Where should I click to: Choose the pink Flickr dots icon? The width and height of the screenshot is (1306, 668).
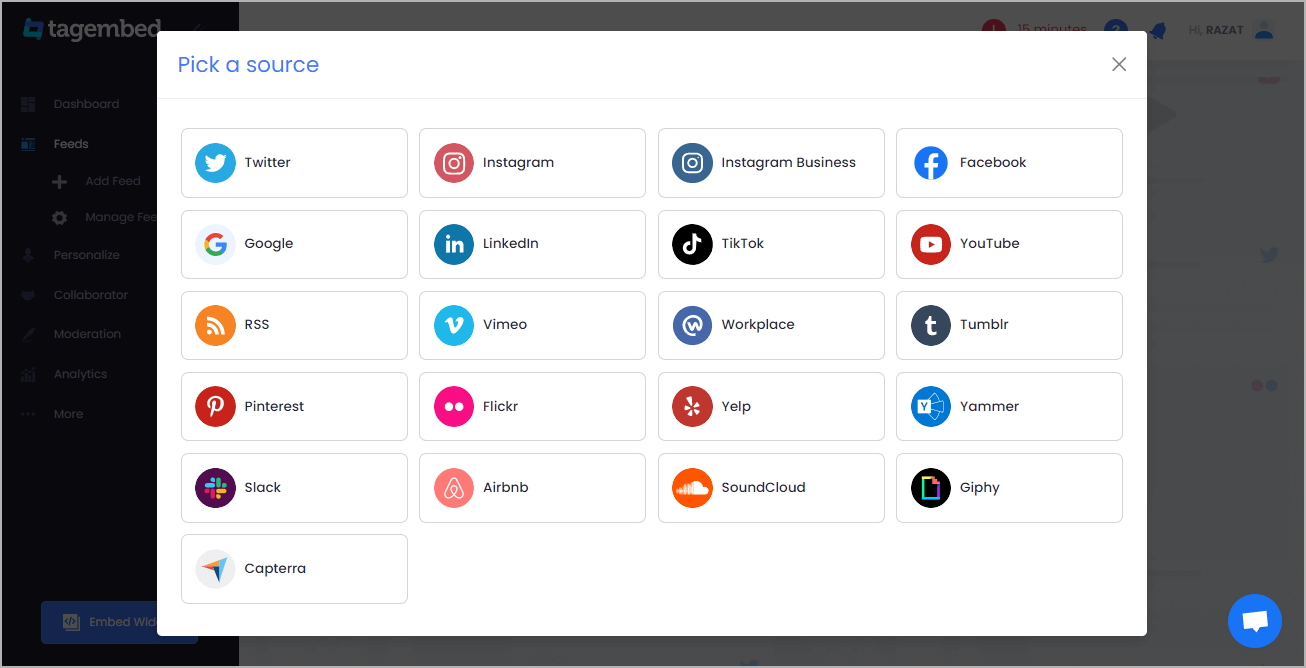pos(453,407)
